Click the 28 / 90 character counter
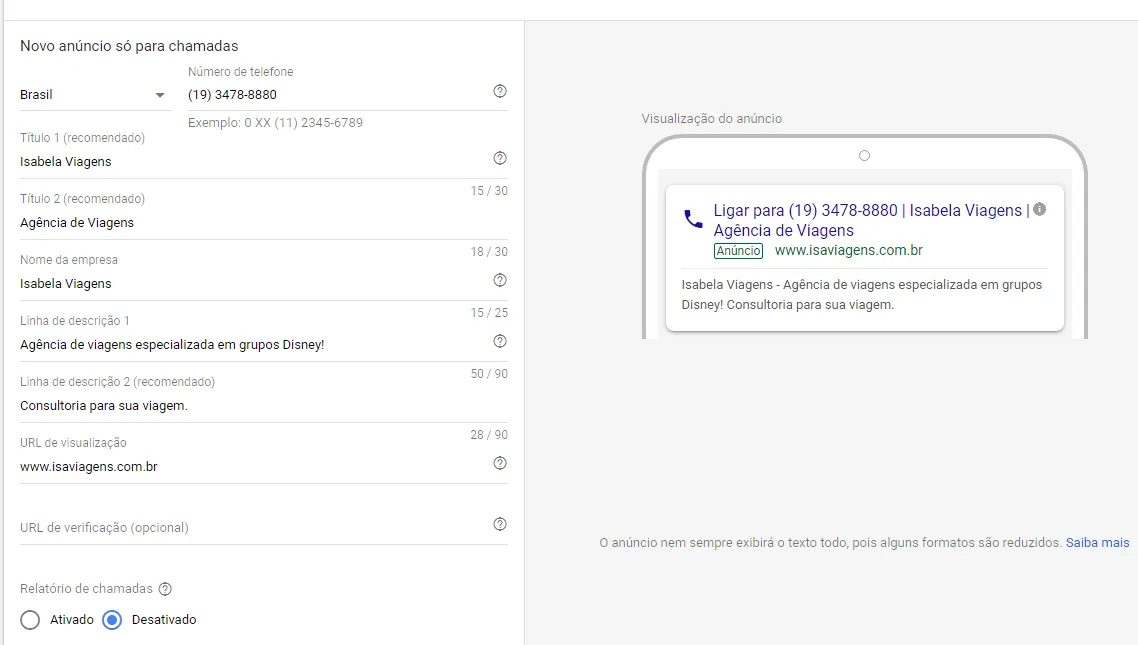 coord(489,435)
